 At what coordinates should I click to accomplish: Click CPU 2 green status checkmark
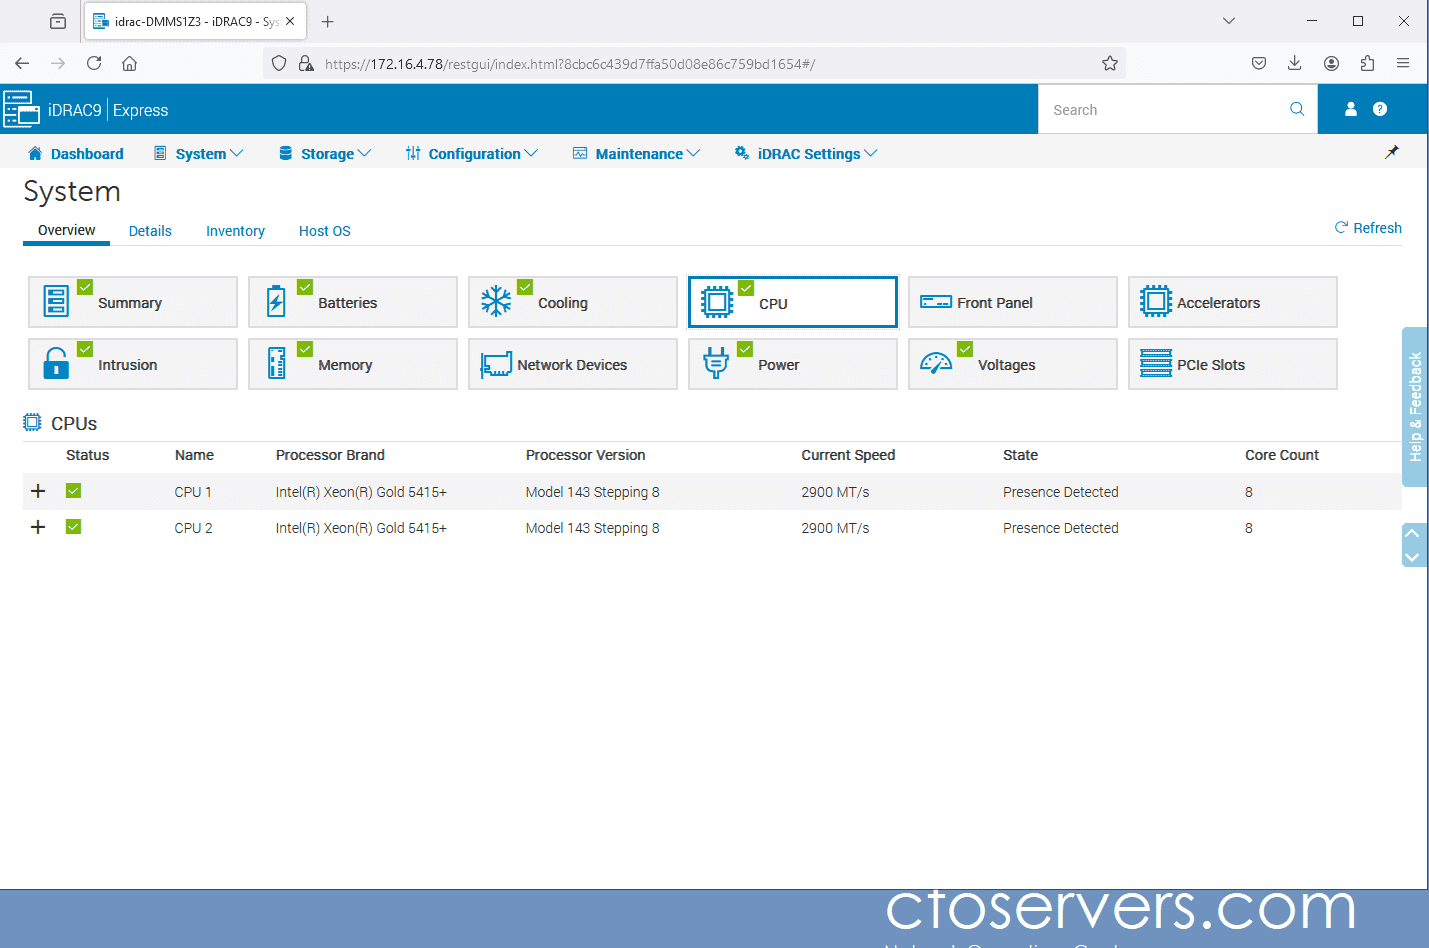73,527
